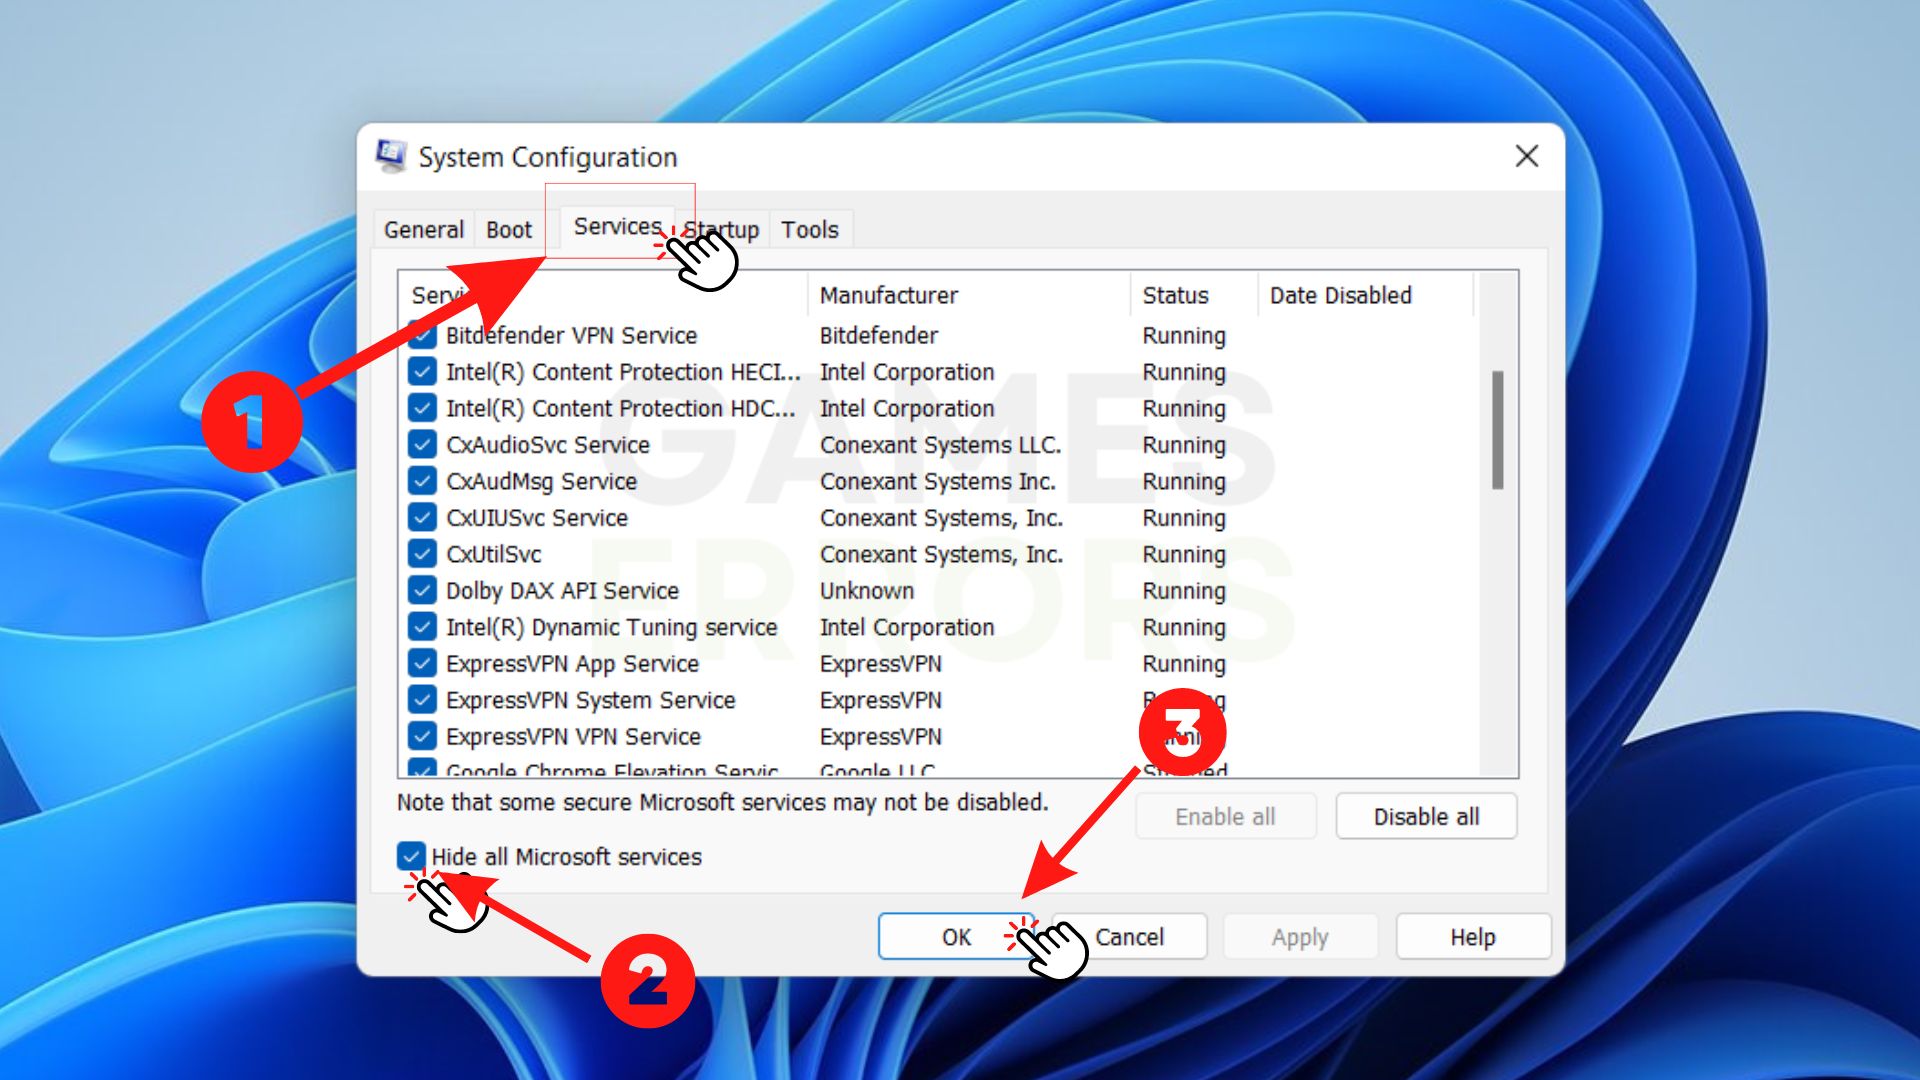Confirm with the OK button
This screenshot has width=1920, height=1080.
pos(956,937)
